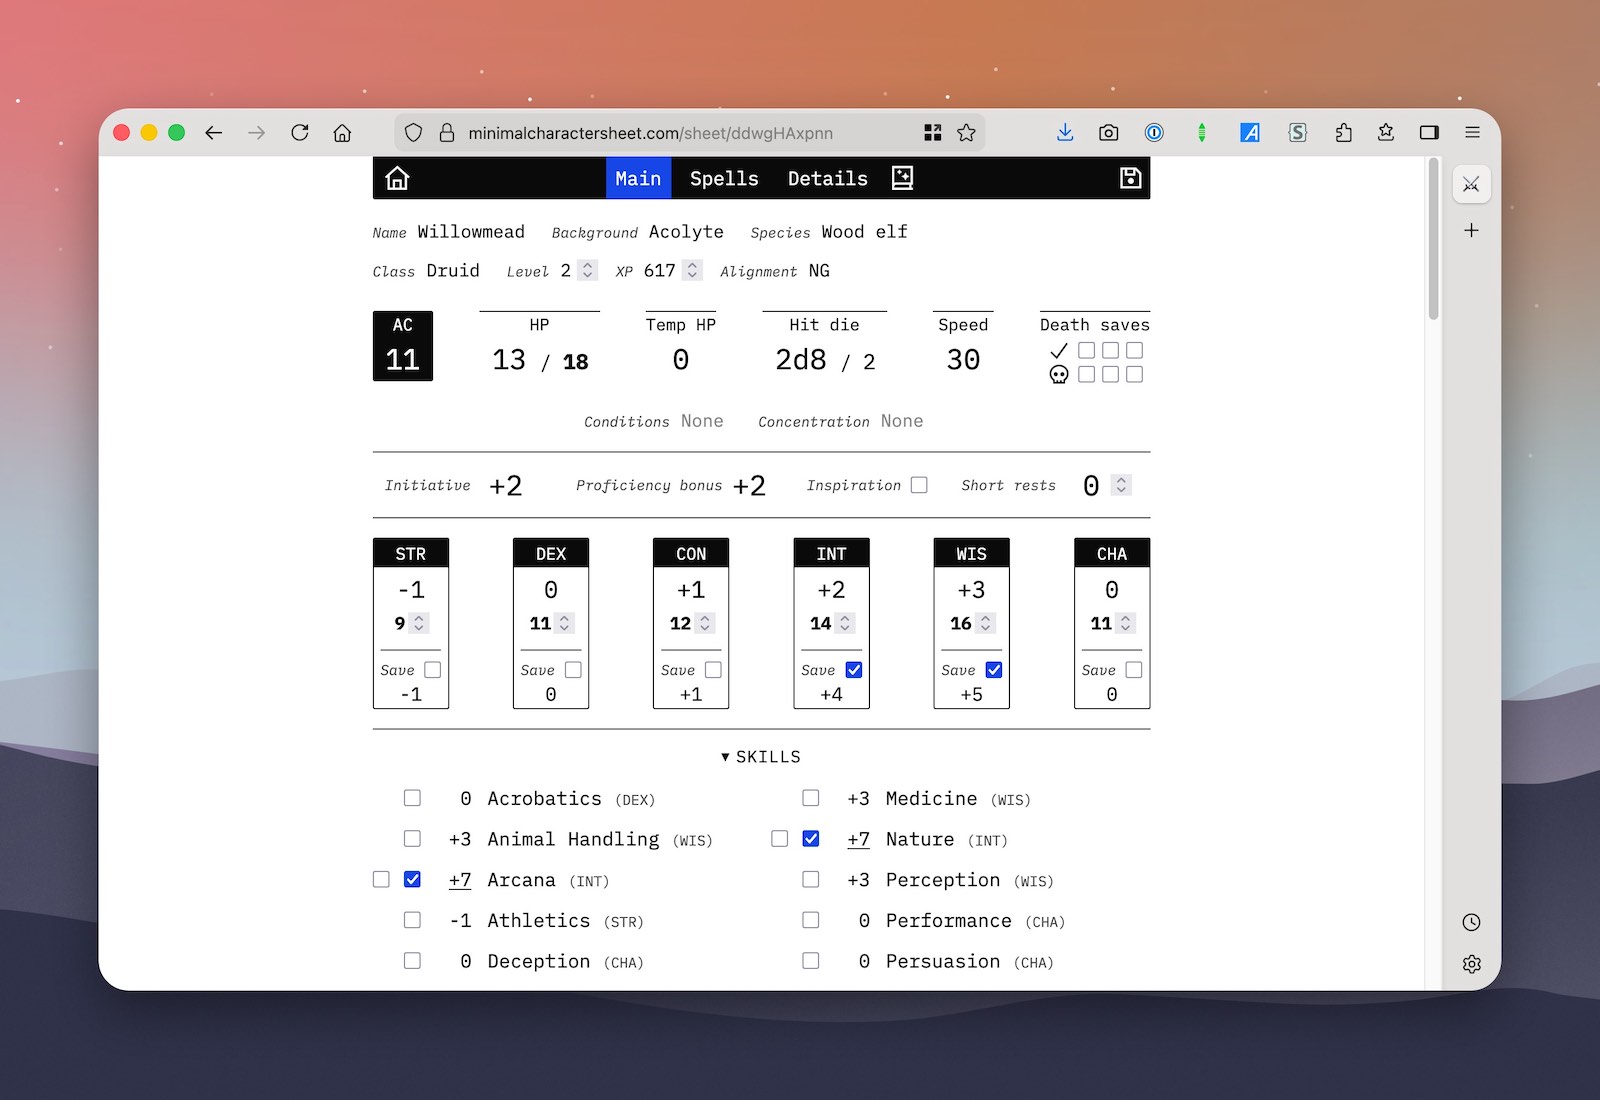Viewport: 1600px width, 1100px height.
Task: Switch to the Spells tab
Action: [x=723, y=178]
